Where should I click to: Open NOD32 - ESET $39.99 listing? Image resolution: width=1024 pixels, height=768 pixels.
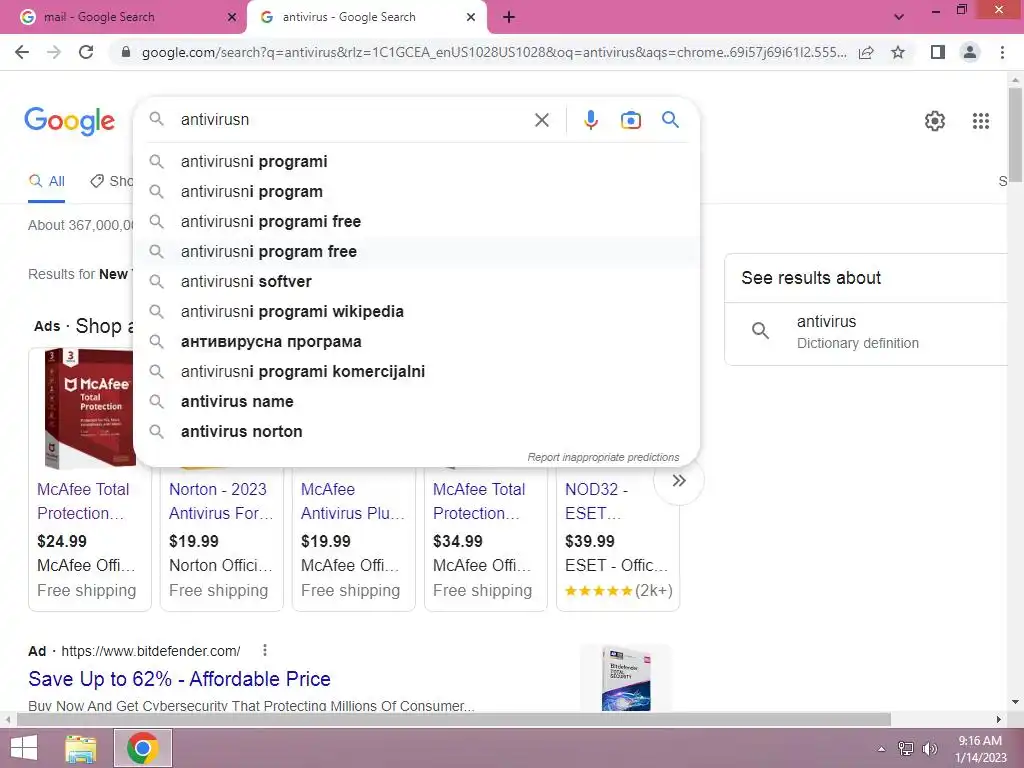click(596, 501)
